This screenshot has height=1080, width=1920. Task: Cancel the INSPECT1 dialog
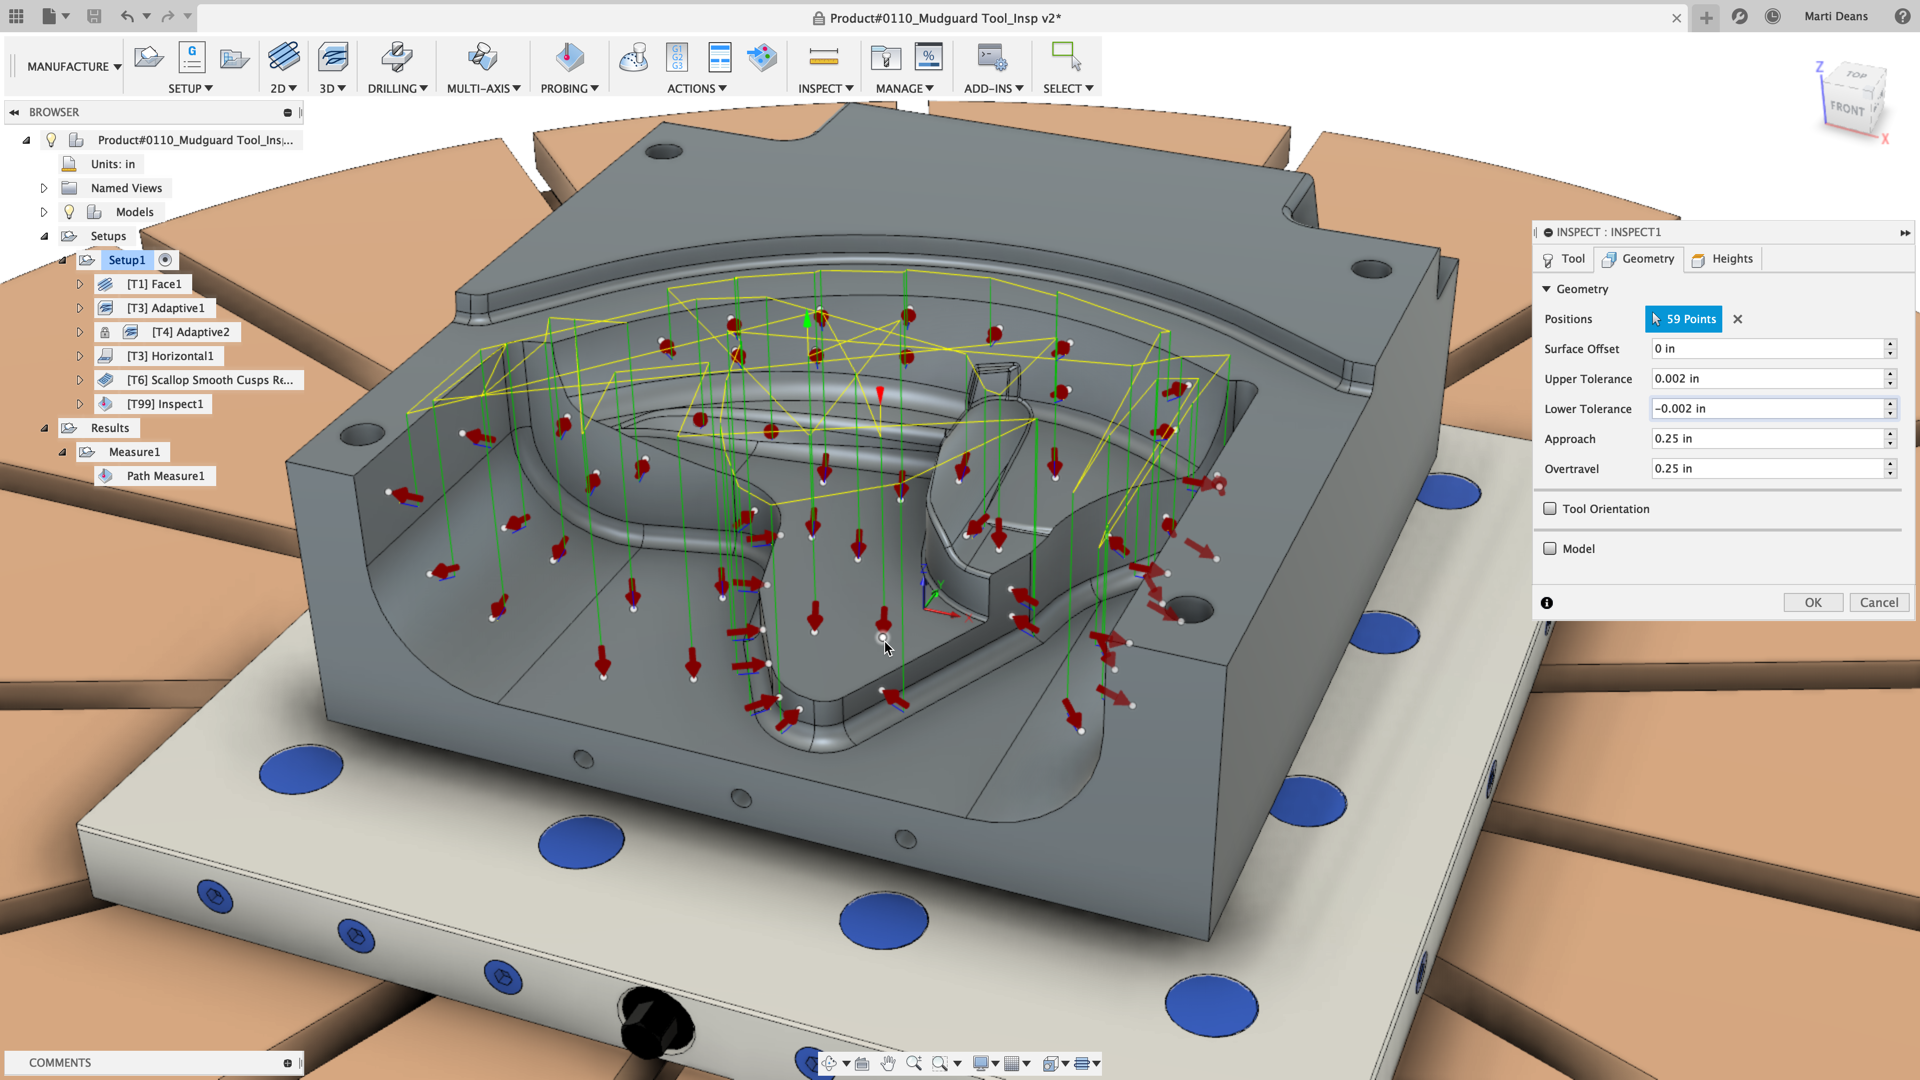click(1879, 602)
